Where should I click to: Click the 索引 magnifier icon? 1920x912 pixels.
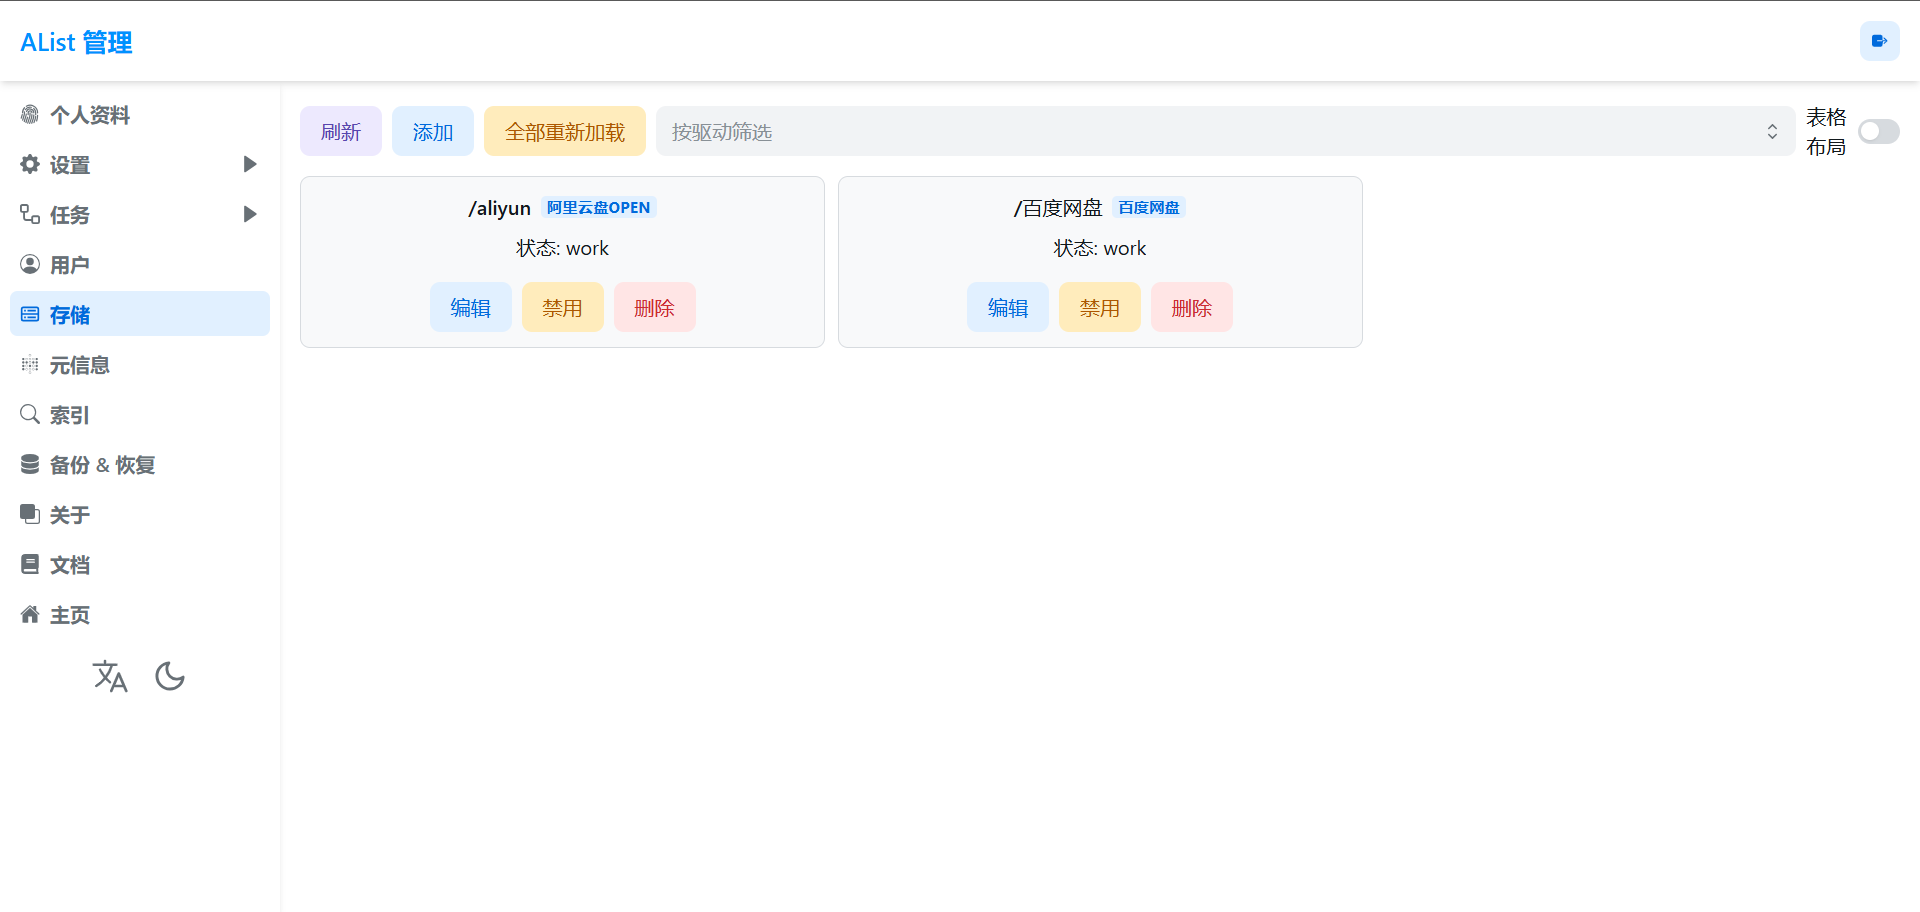coord(30,415)
